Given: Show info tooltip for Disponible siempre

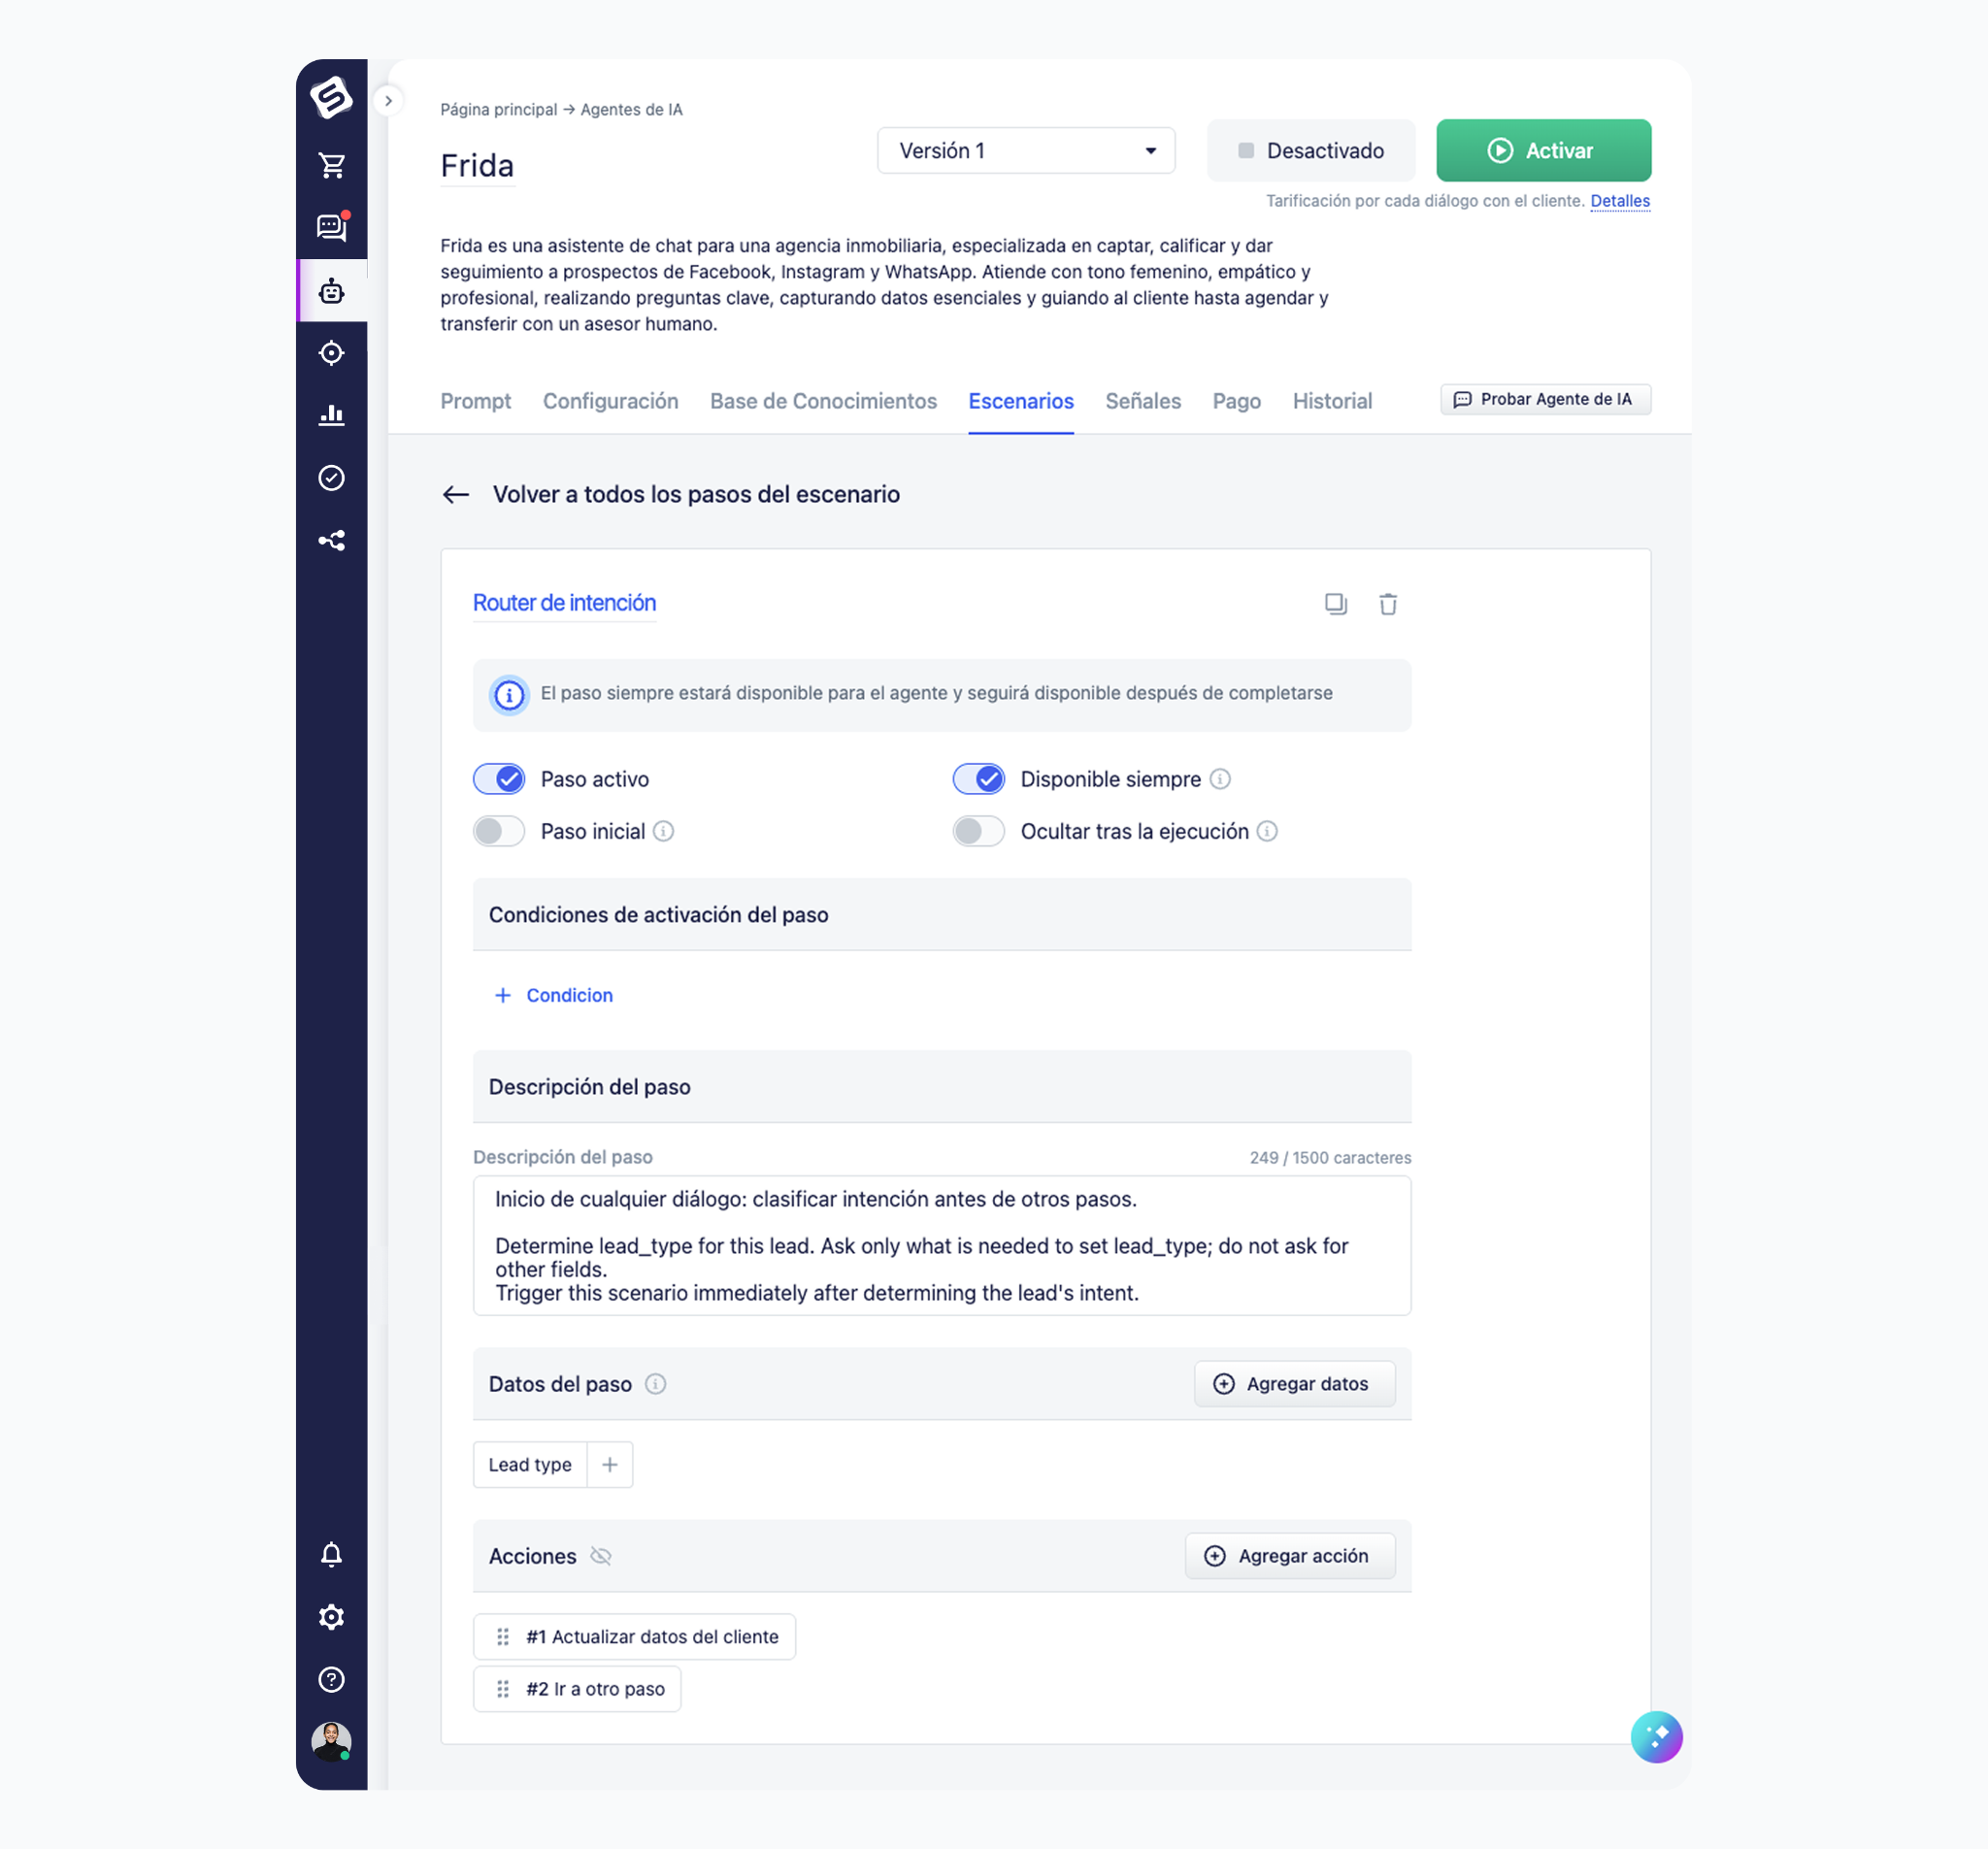Looking at the screenshot, I should [x=1220, y=779].
